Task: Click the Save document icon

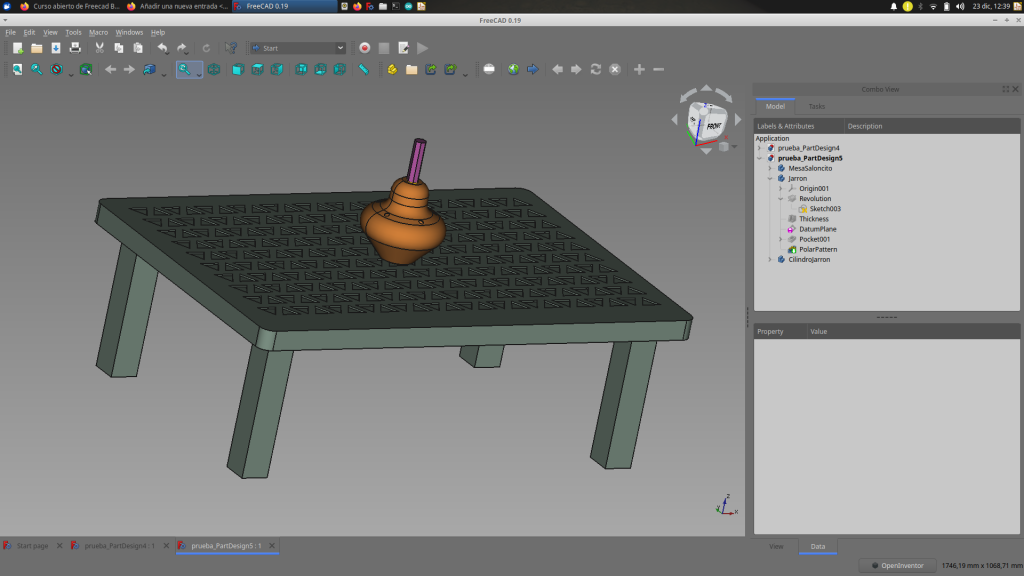Action: click(56, 48)
